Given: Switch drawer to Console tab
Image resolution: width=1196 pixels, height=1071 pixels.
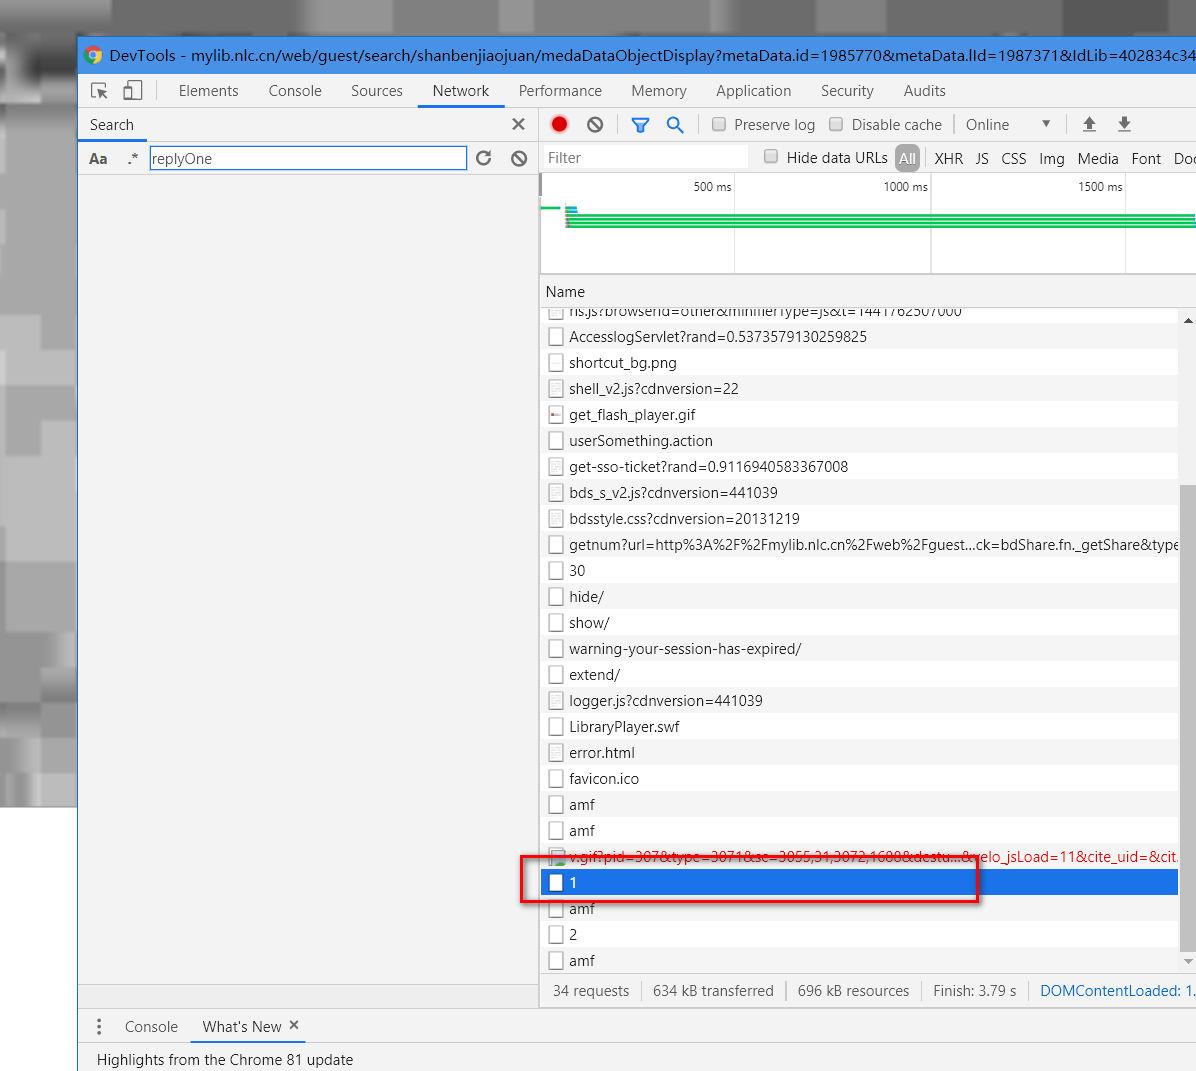Looking at the screenshot, I should pyautogui.click(x=151, y=1027).
